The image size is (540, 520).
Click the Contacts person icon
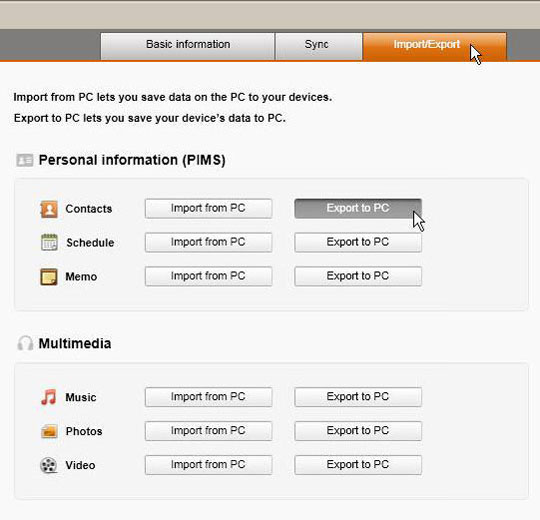pyautogui.click(x=49, y=209)
